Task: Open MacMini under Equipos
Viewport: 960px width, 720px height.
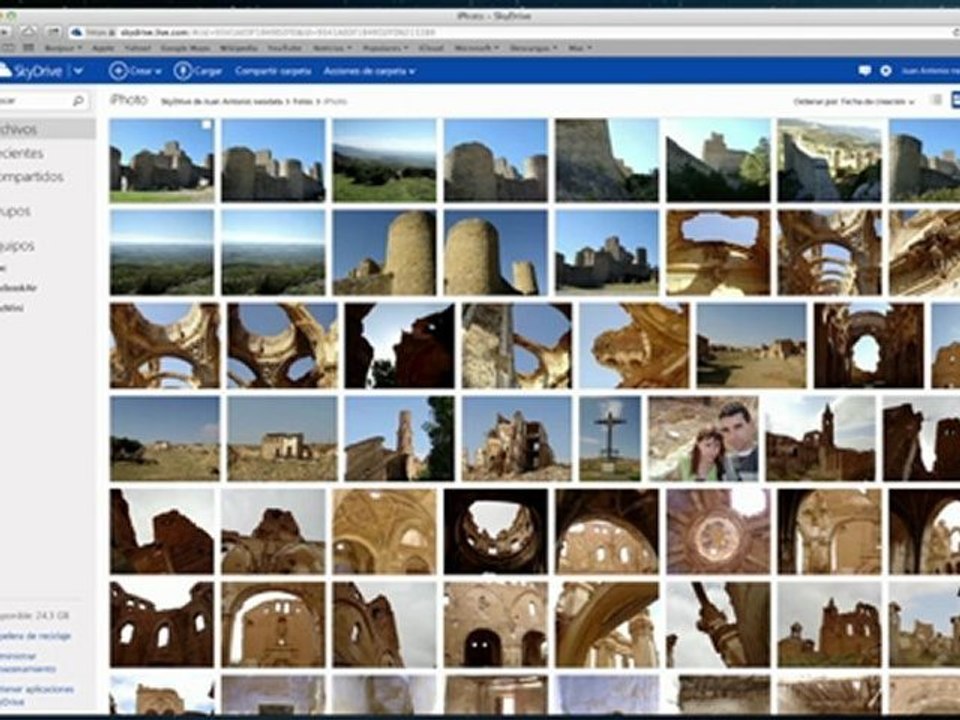Action: pyautogui.click(x=12, y=308)
